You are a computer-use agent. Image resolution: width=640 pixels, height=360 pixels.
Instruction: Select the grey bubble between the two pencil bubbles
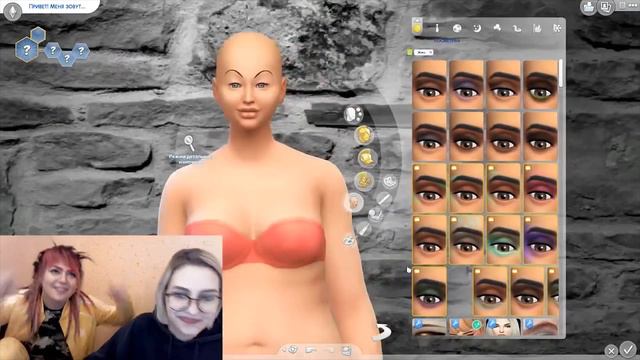coord(376,214)
